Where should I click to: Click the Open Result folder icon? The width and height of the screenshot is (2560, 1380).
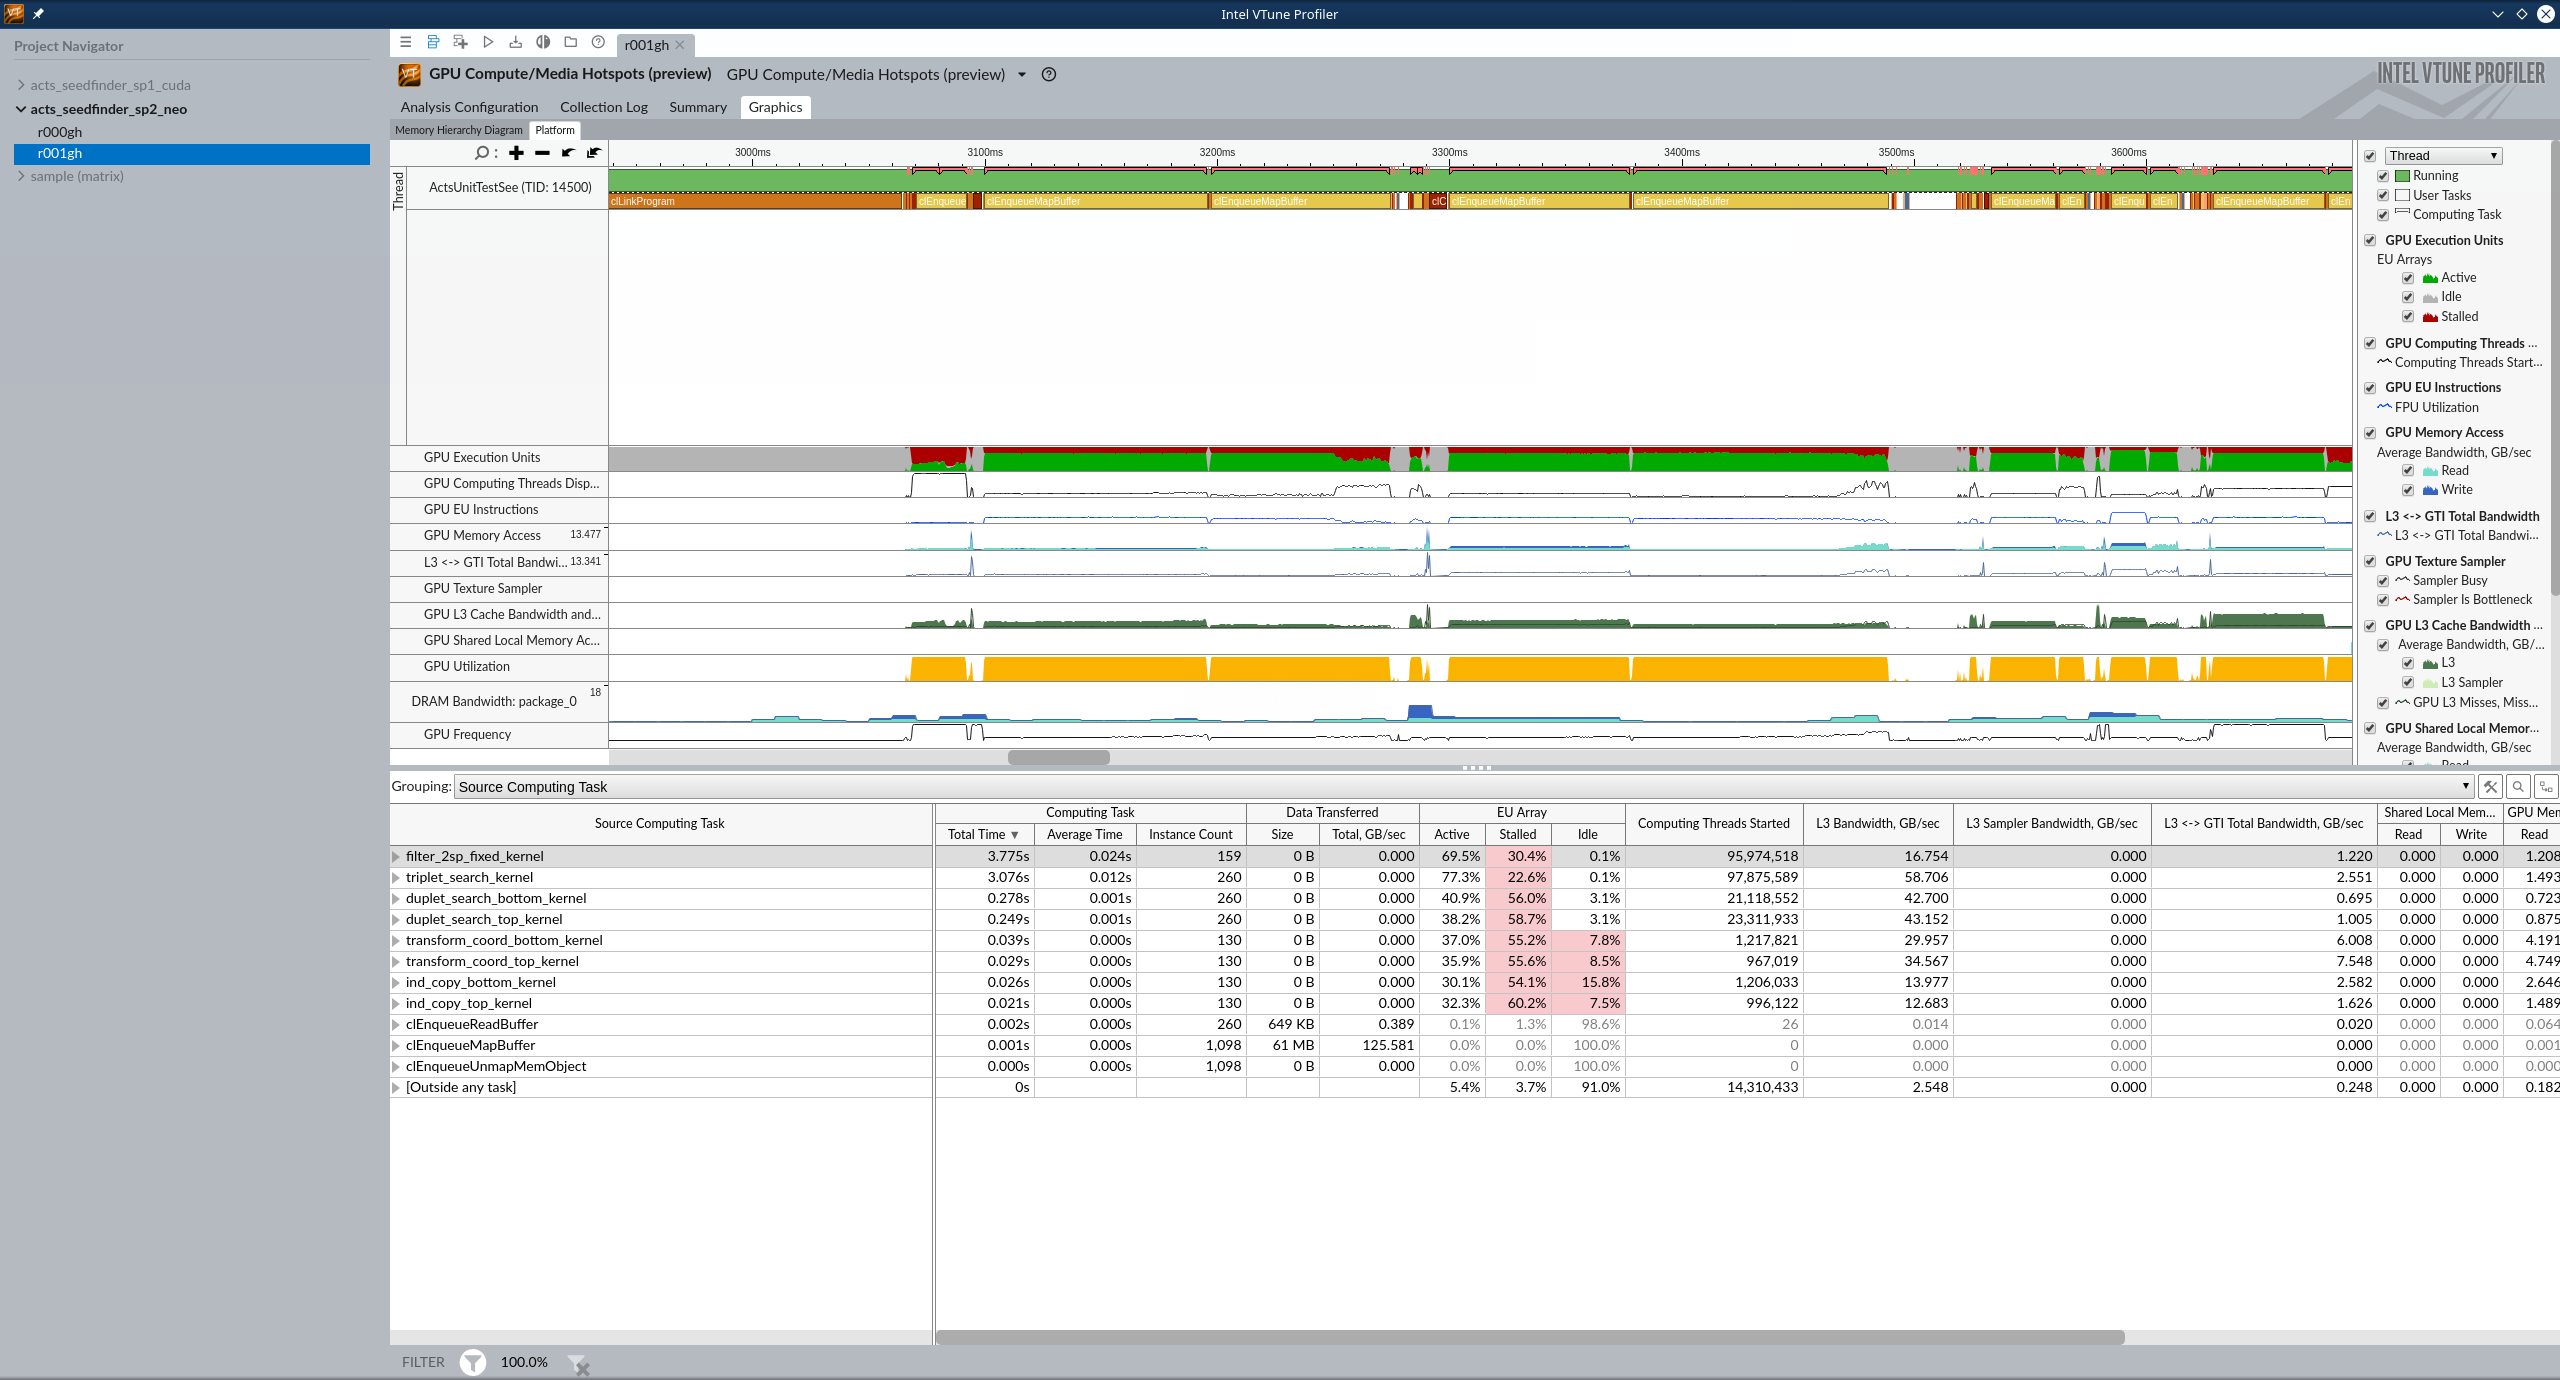[x=570, y=42]
